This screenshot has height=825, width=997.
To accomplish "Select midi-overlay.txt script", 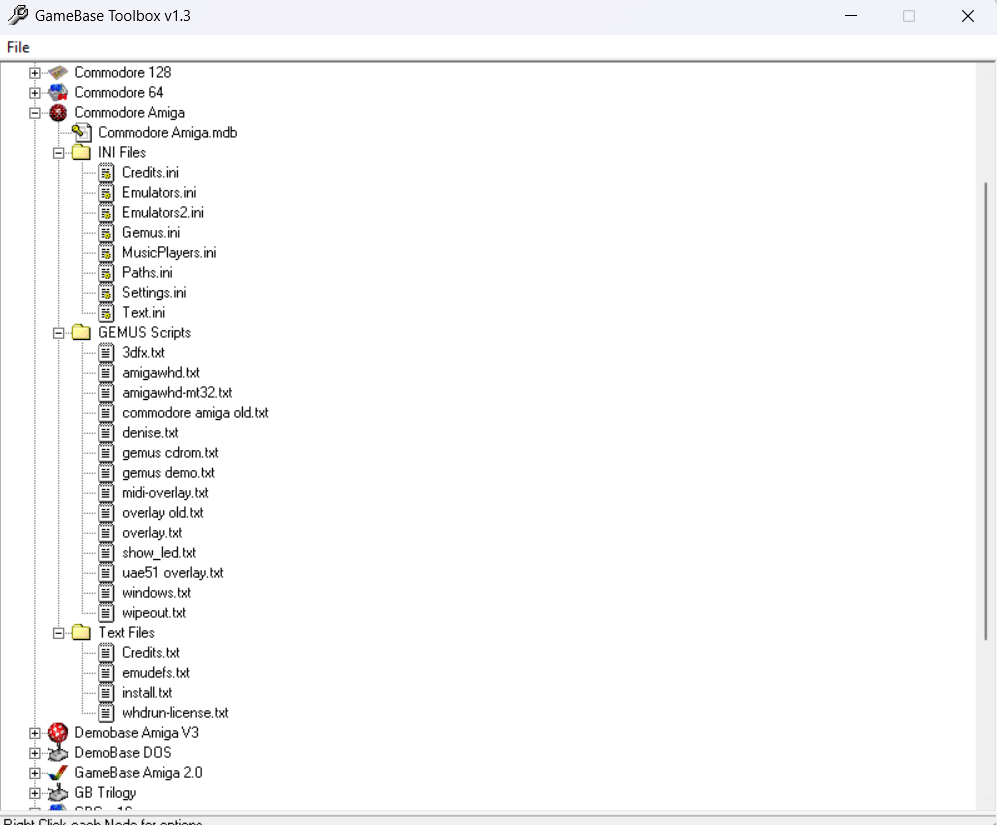I will tap(165, 493).
